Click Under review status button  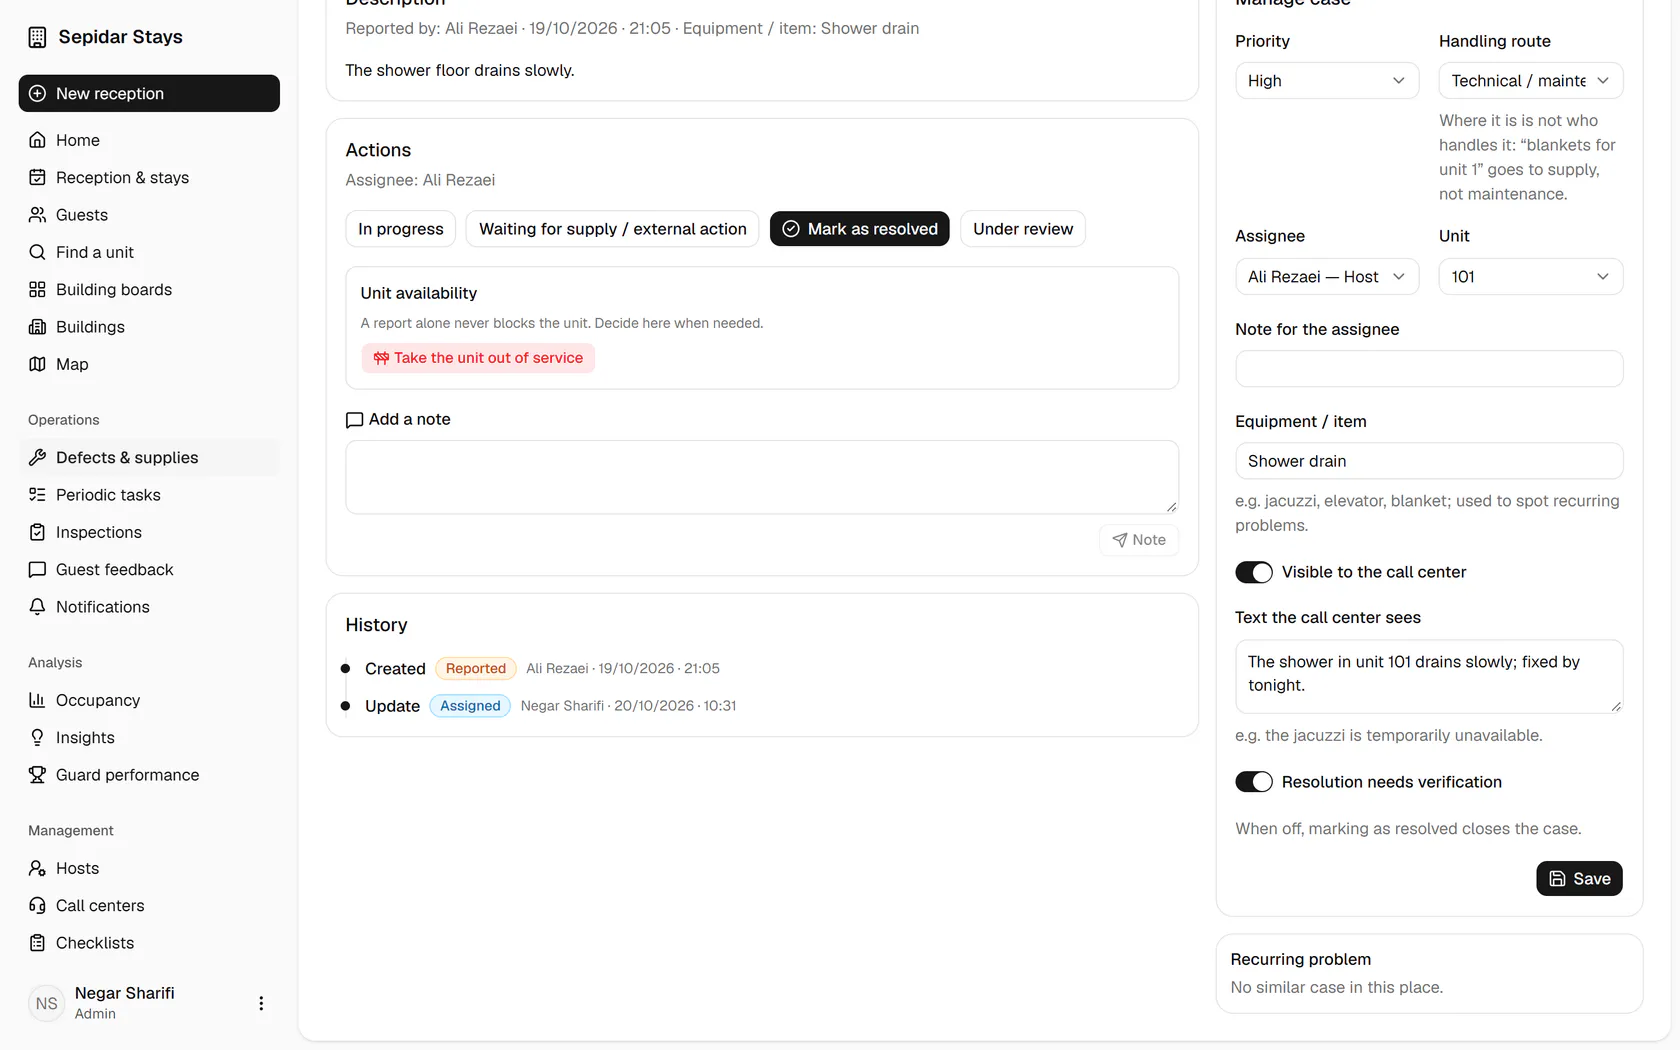(1023, 229)
